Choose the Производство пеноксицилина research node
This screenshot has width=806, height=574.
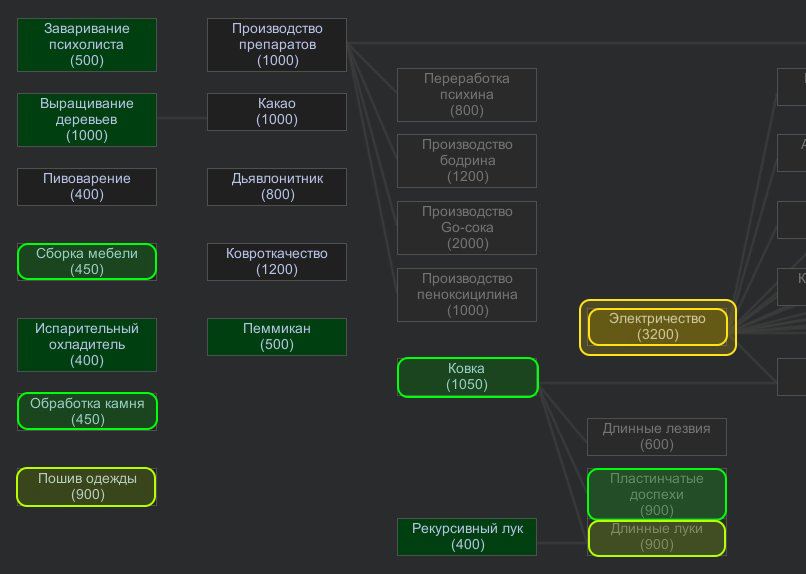click(467, 294)
